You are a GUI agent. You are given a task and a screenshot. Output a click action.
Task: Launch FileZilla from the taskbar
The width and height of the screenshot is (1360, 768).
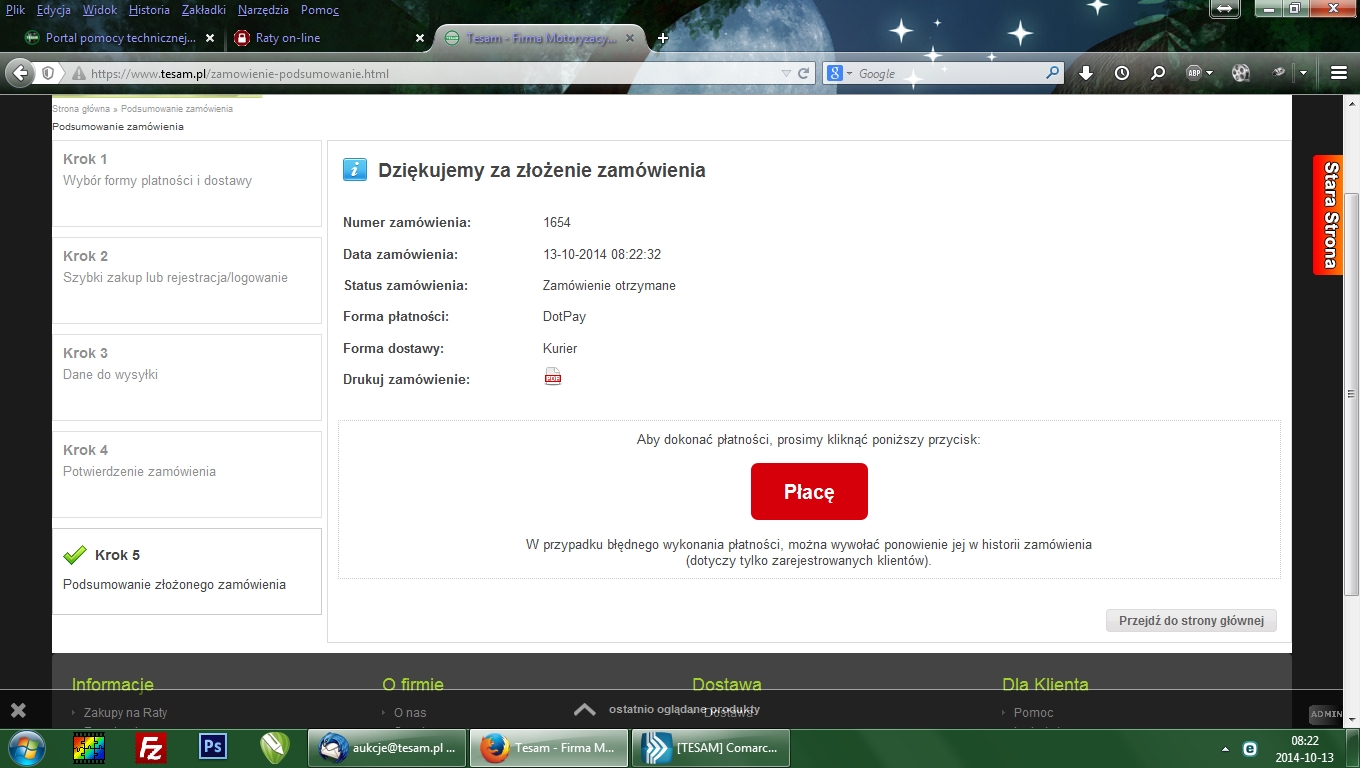151,747
